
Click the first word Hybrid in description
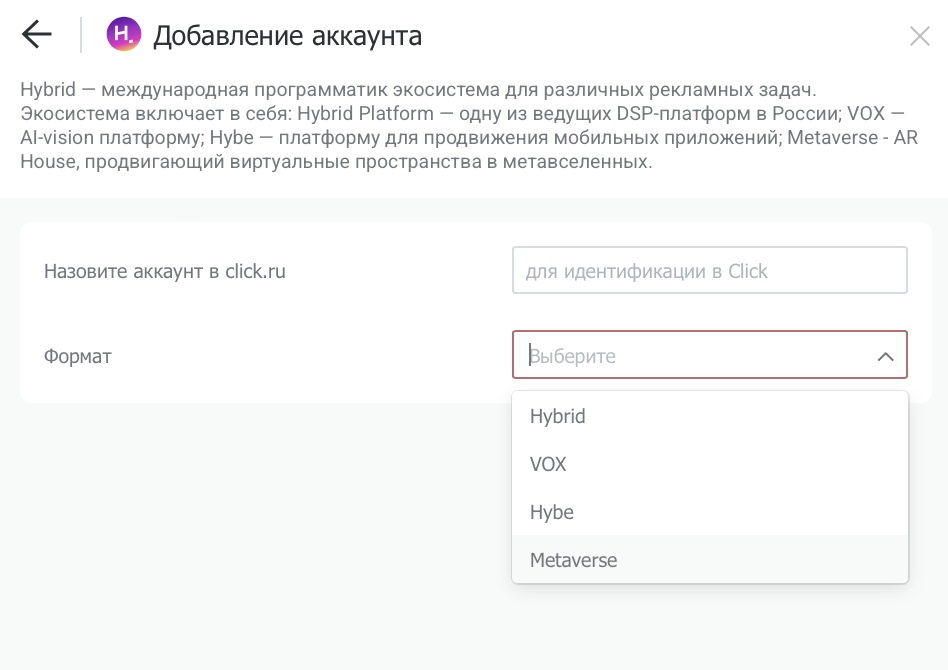tap(48, 89)
